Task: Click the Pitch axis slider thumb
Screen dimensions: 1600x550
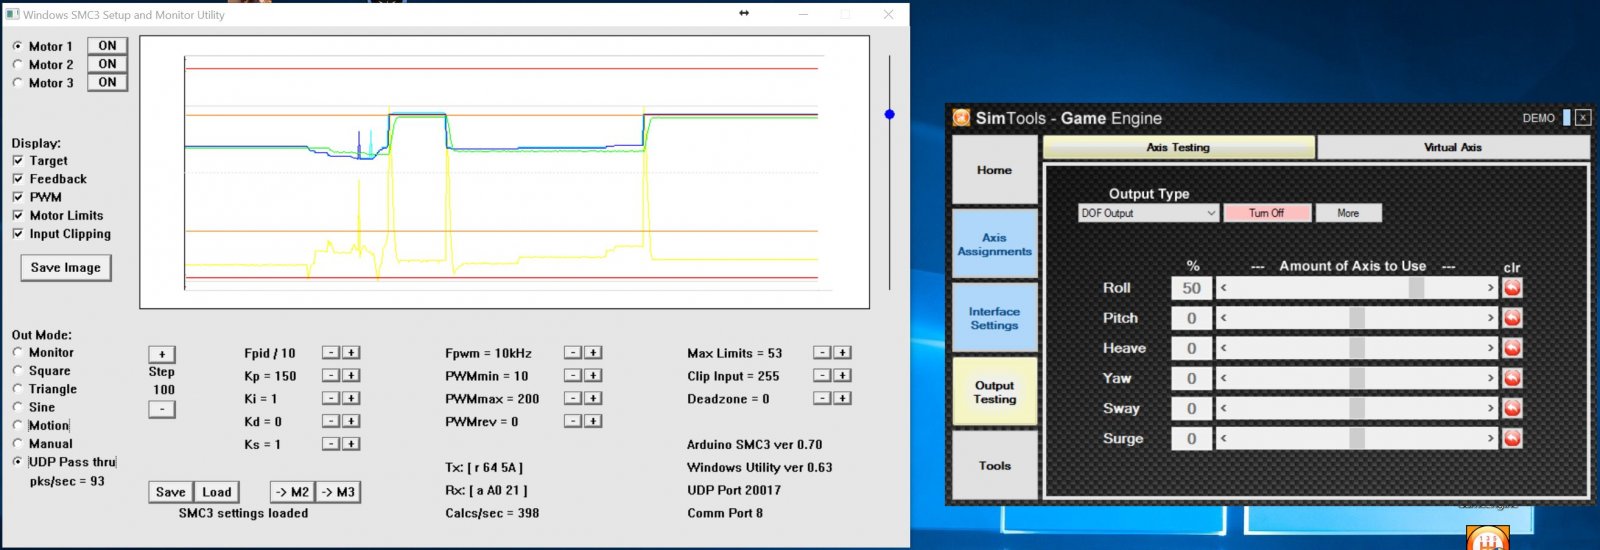Action: point(1357,318)
